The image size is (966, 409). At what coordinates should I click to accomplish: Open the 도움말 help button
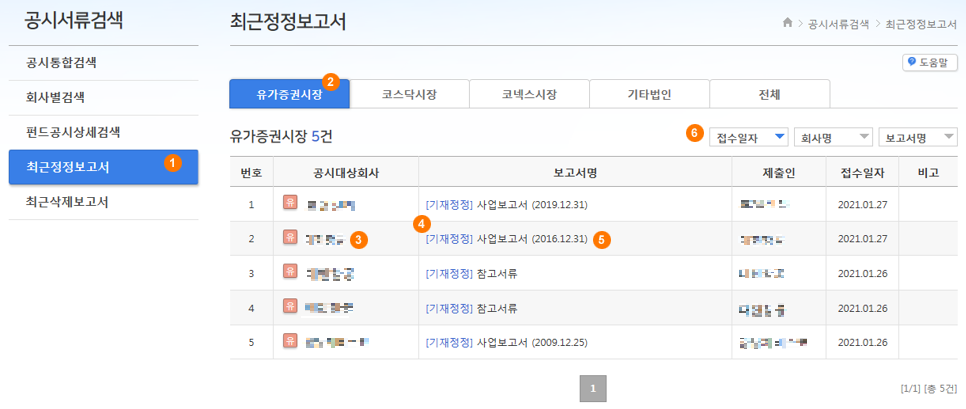930,63
